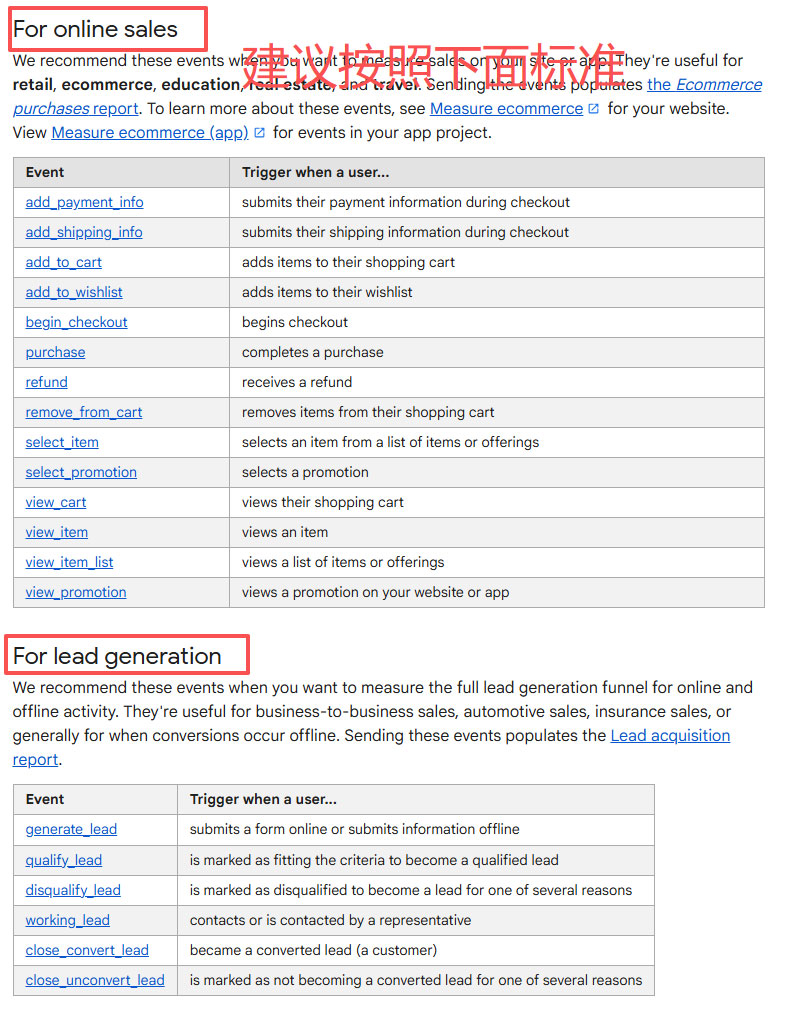Open the add_to_wishlist event link
This screenshot has width=796, height=1020.
click(74, 292)
